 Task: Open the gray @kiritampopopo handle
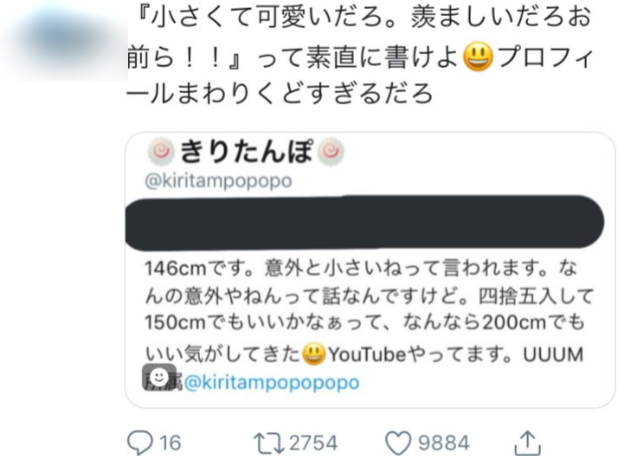(x=218, y=181)
